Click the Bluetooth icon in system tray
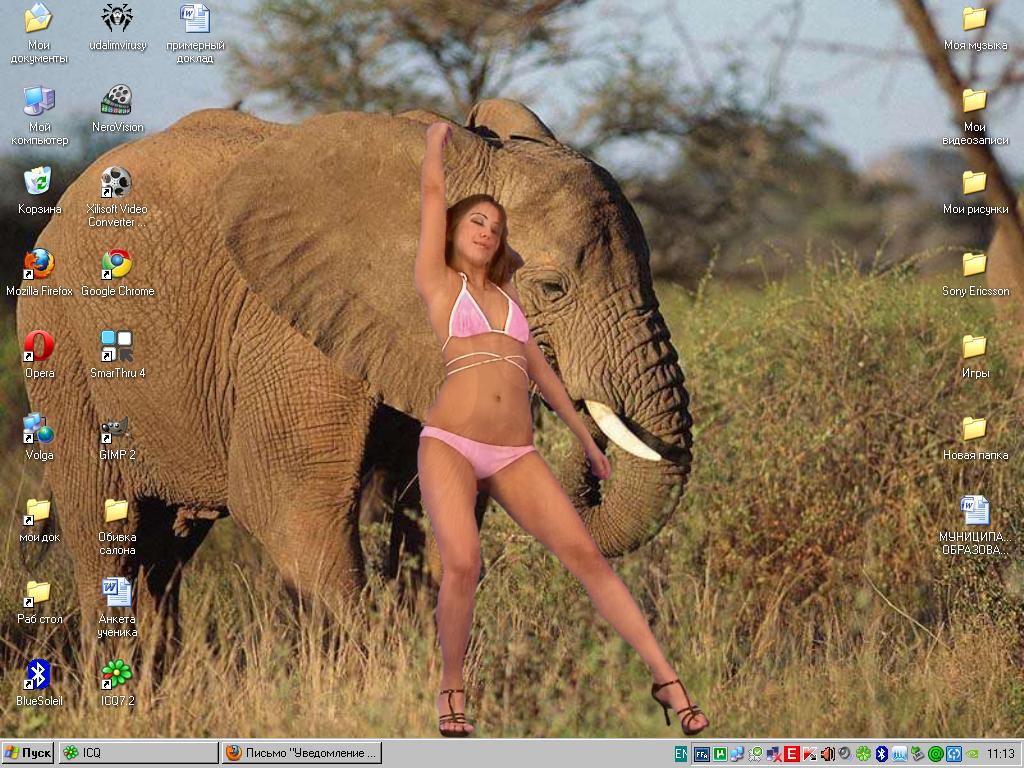Viewport: 1024px width, 768px height. [881, 754]
